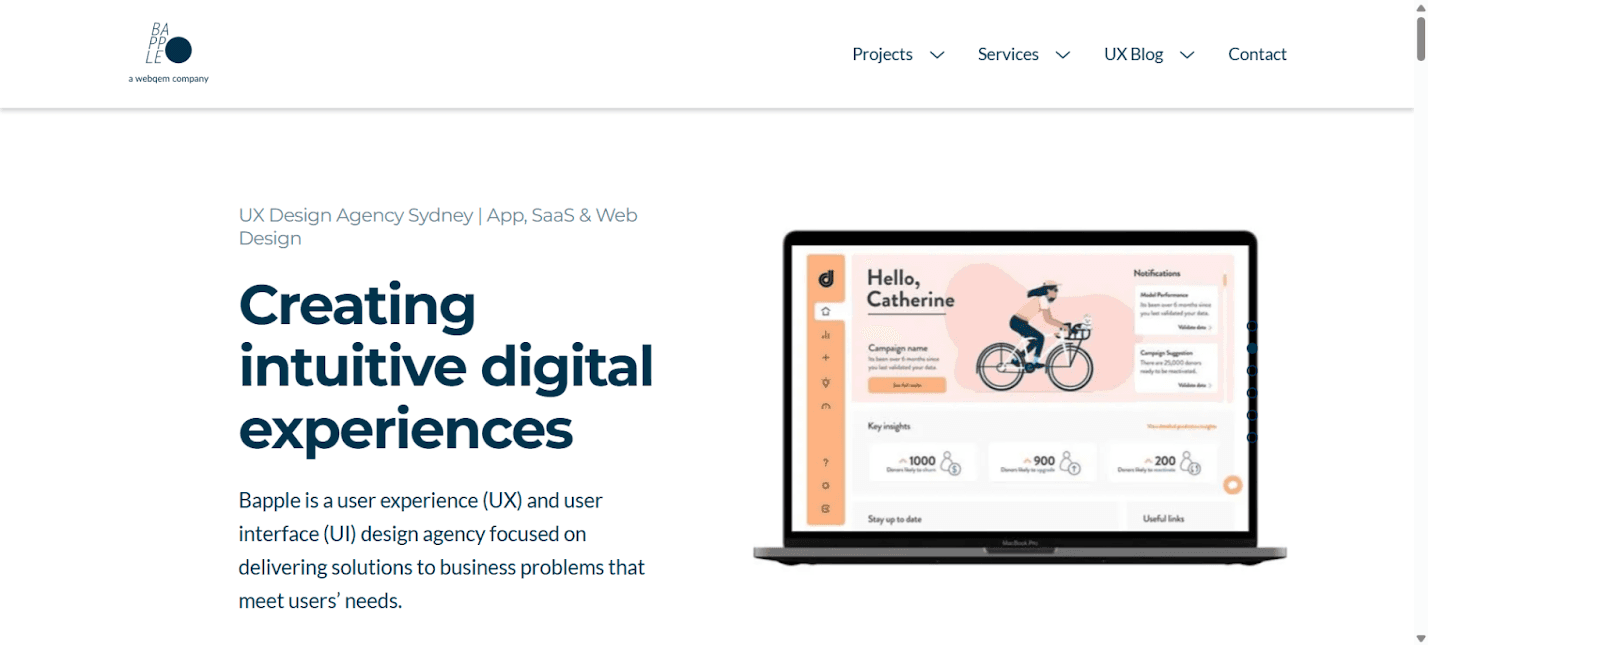Click the 'Key insights' label in mockup
This screenshot has width=1600, height=645.
889,426
